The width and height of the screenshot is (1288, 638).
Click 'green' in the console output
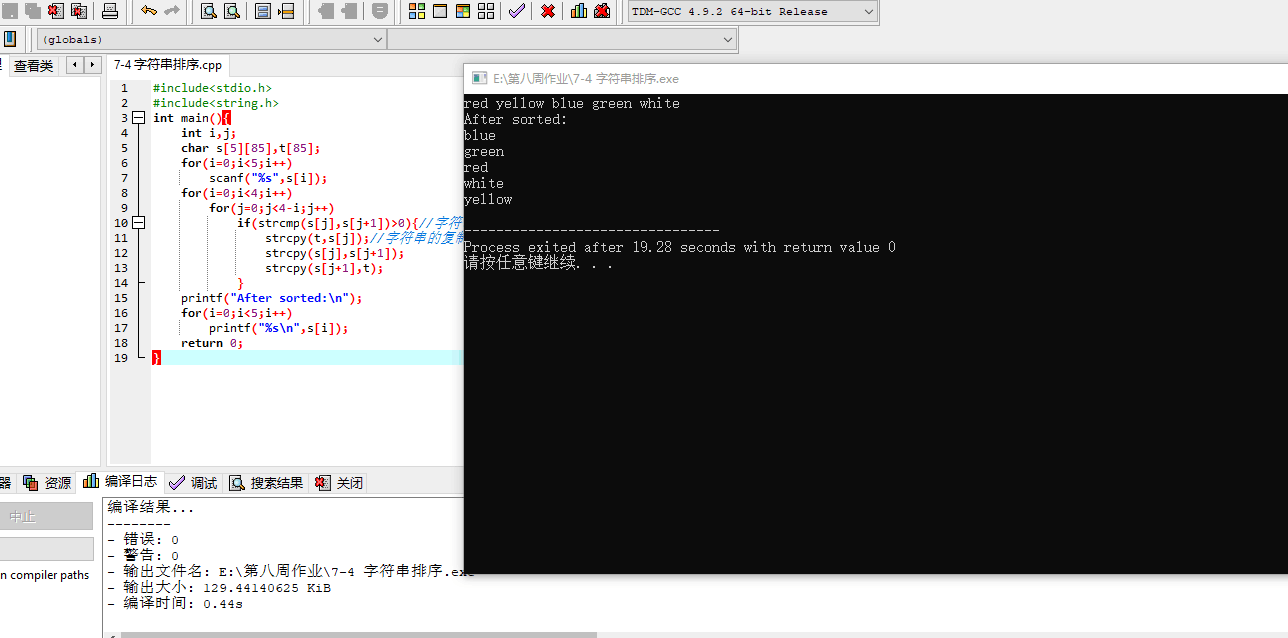coord(484,152)
